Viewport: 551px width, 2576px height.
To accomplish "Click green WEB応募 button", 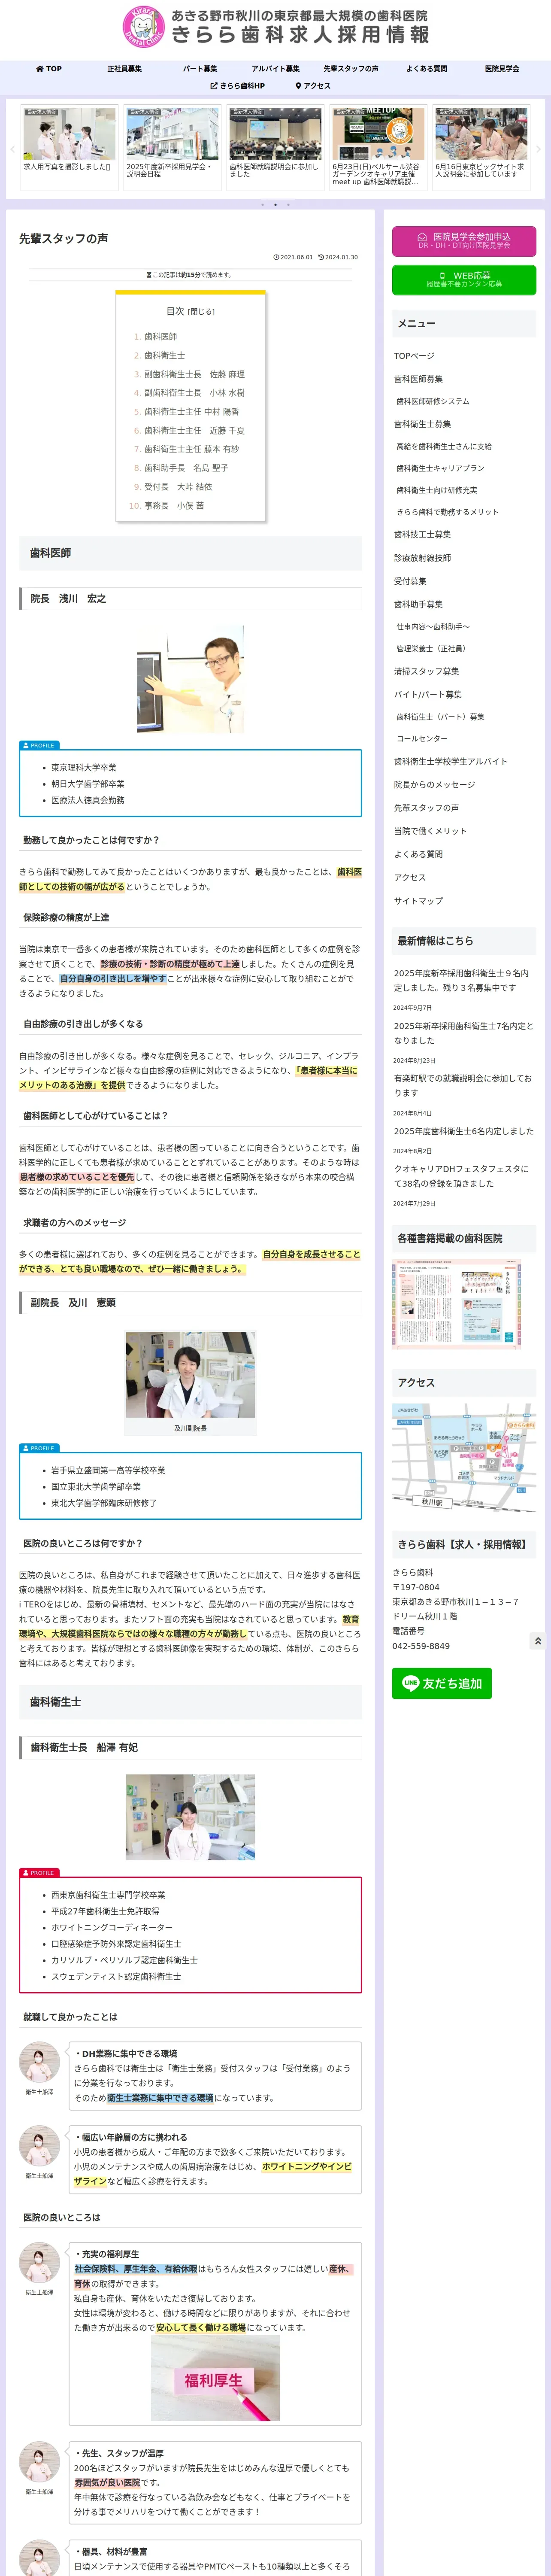I will coord(464,280).
